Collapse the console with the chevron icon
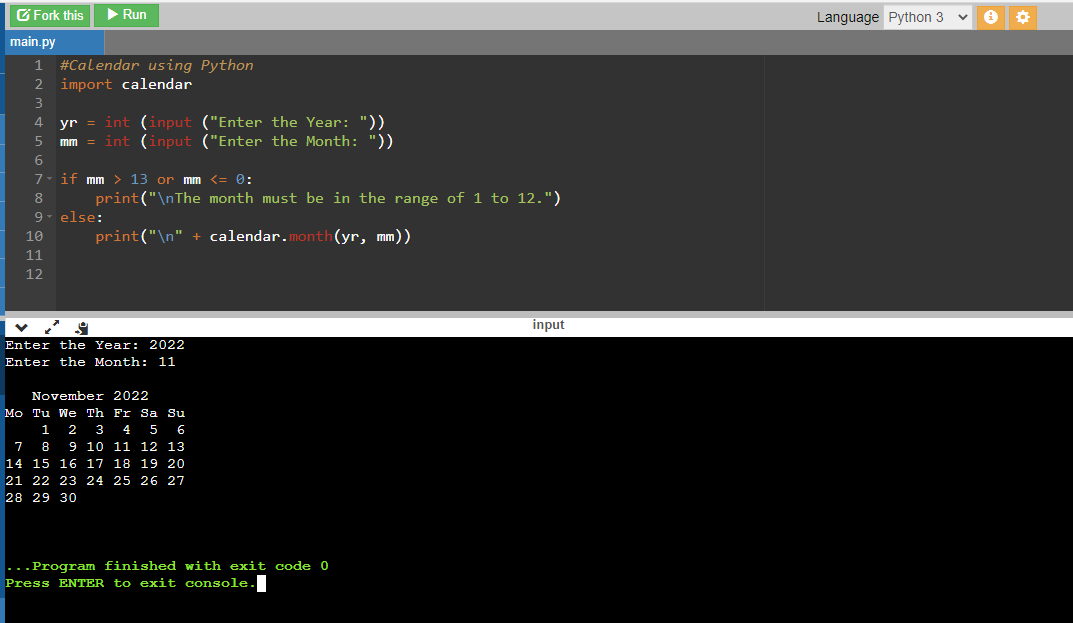The width and height of the screenshot is (1073, 623). tap(21, 327)
